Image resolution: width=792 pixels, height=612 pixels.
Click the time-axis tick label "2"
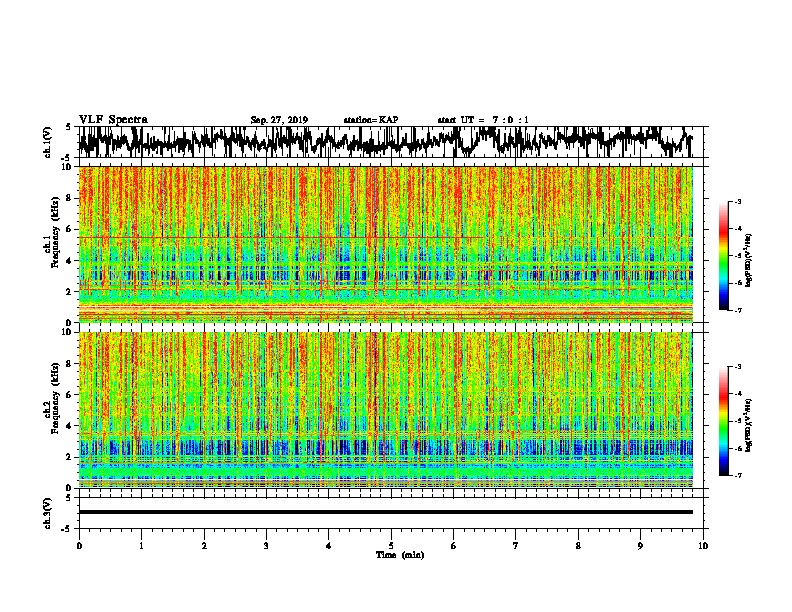coord(204,546)
